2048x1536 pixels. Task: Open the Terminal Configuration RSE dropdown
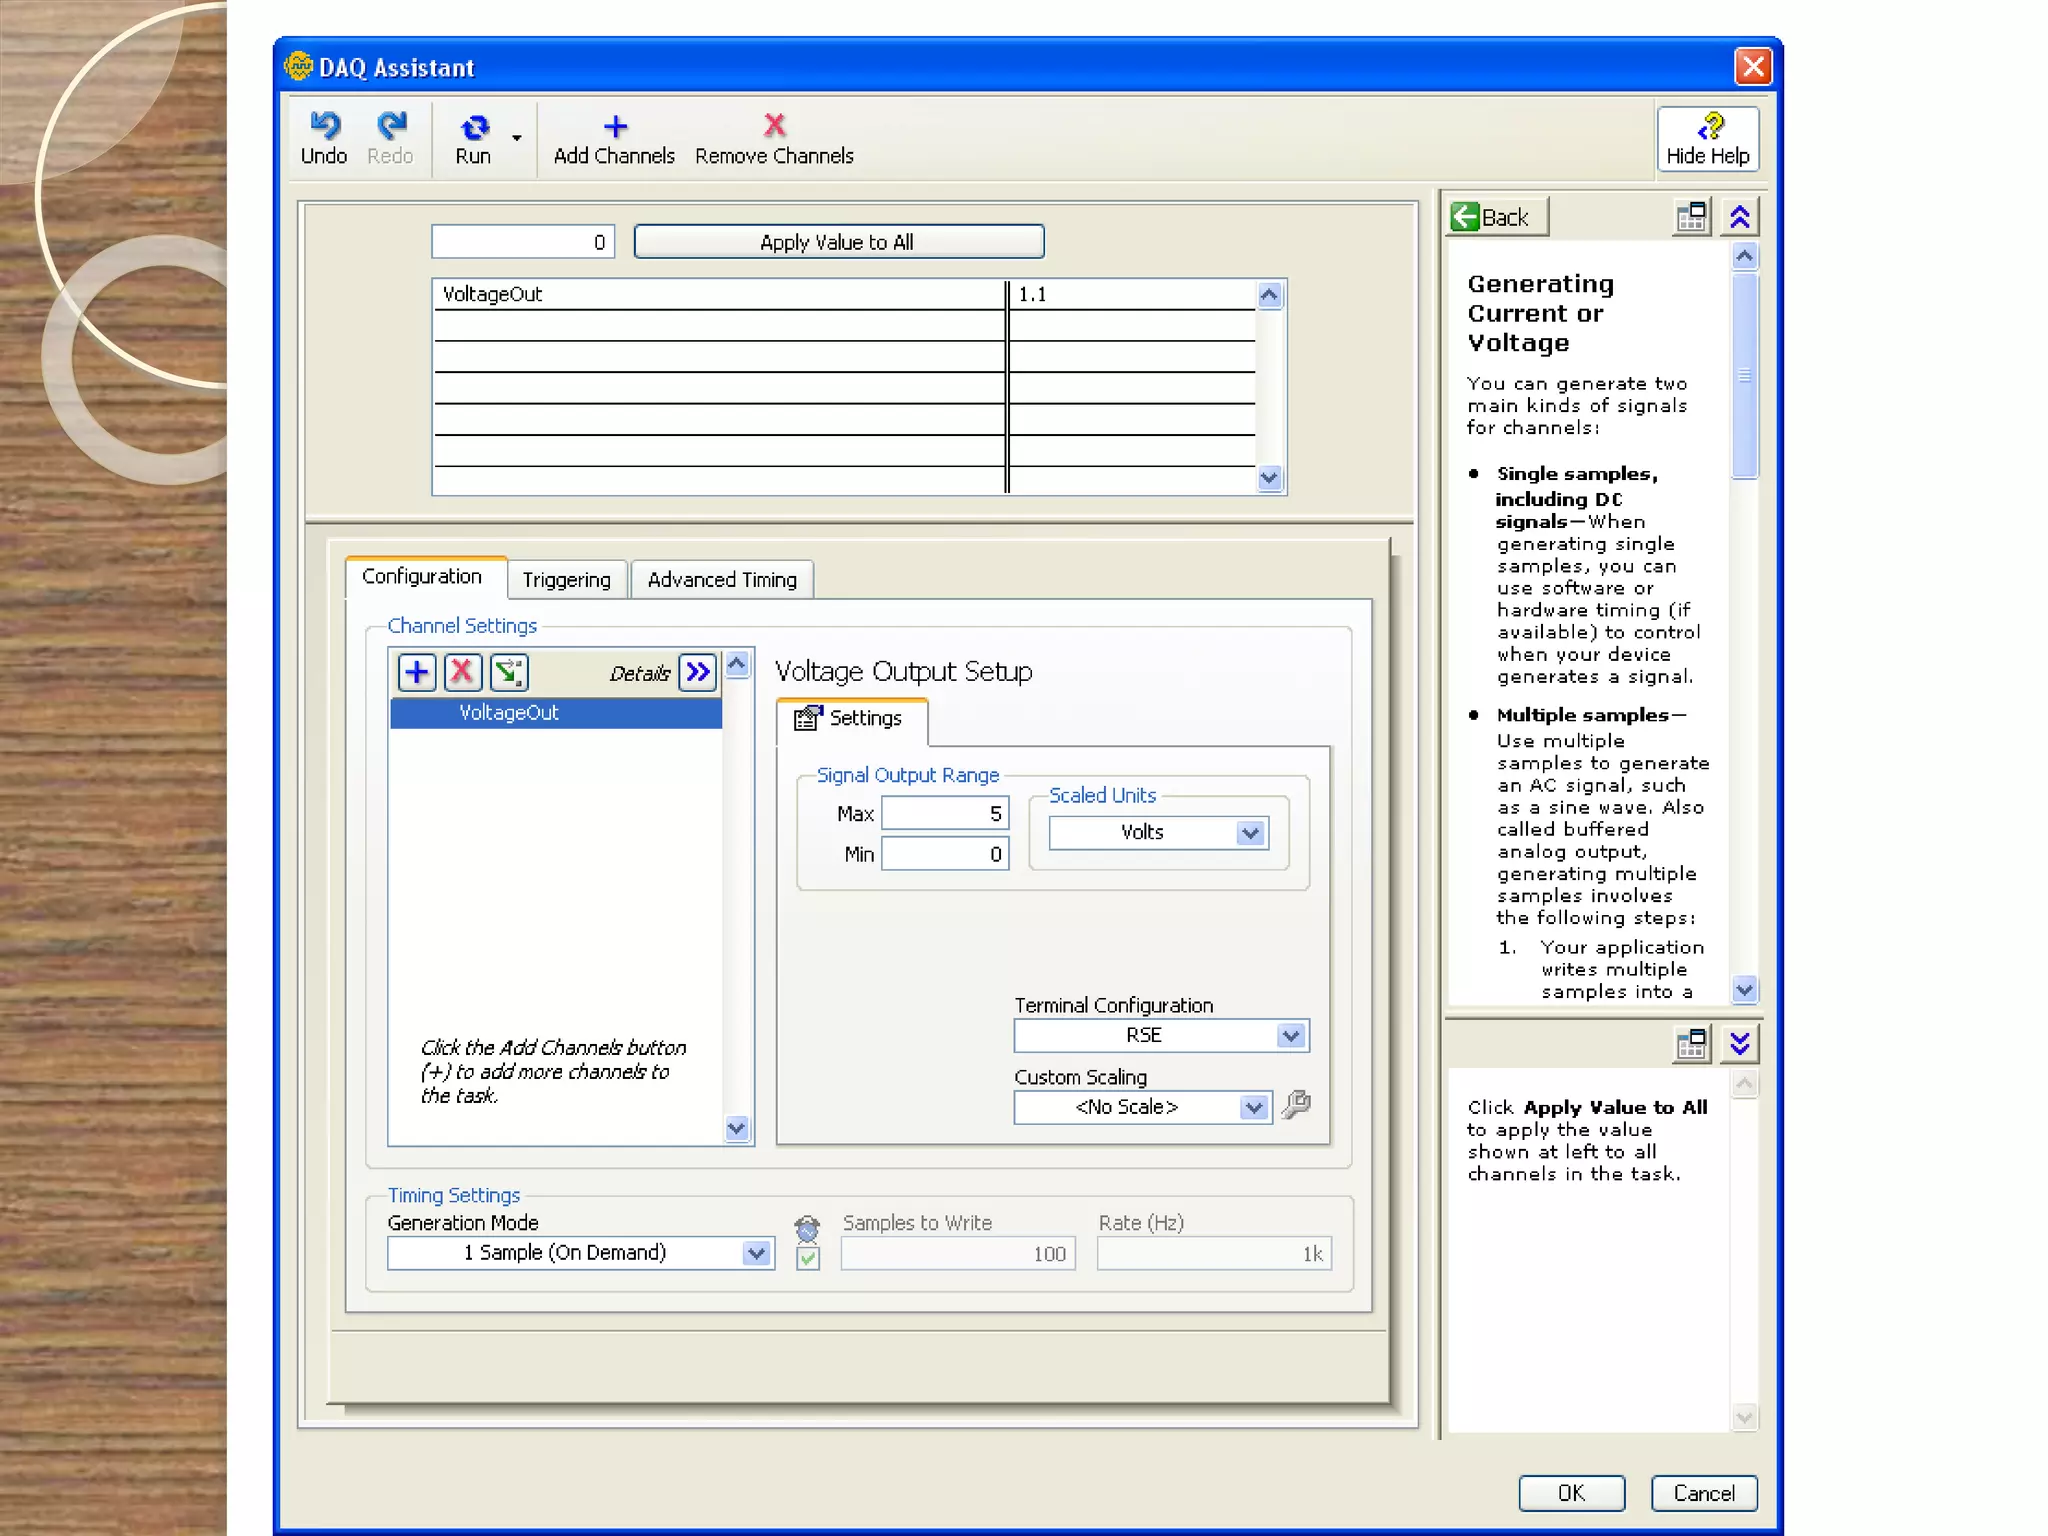pyautogui.click(x=1290, y=1036)
